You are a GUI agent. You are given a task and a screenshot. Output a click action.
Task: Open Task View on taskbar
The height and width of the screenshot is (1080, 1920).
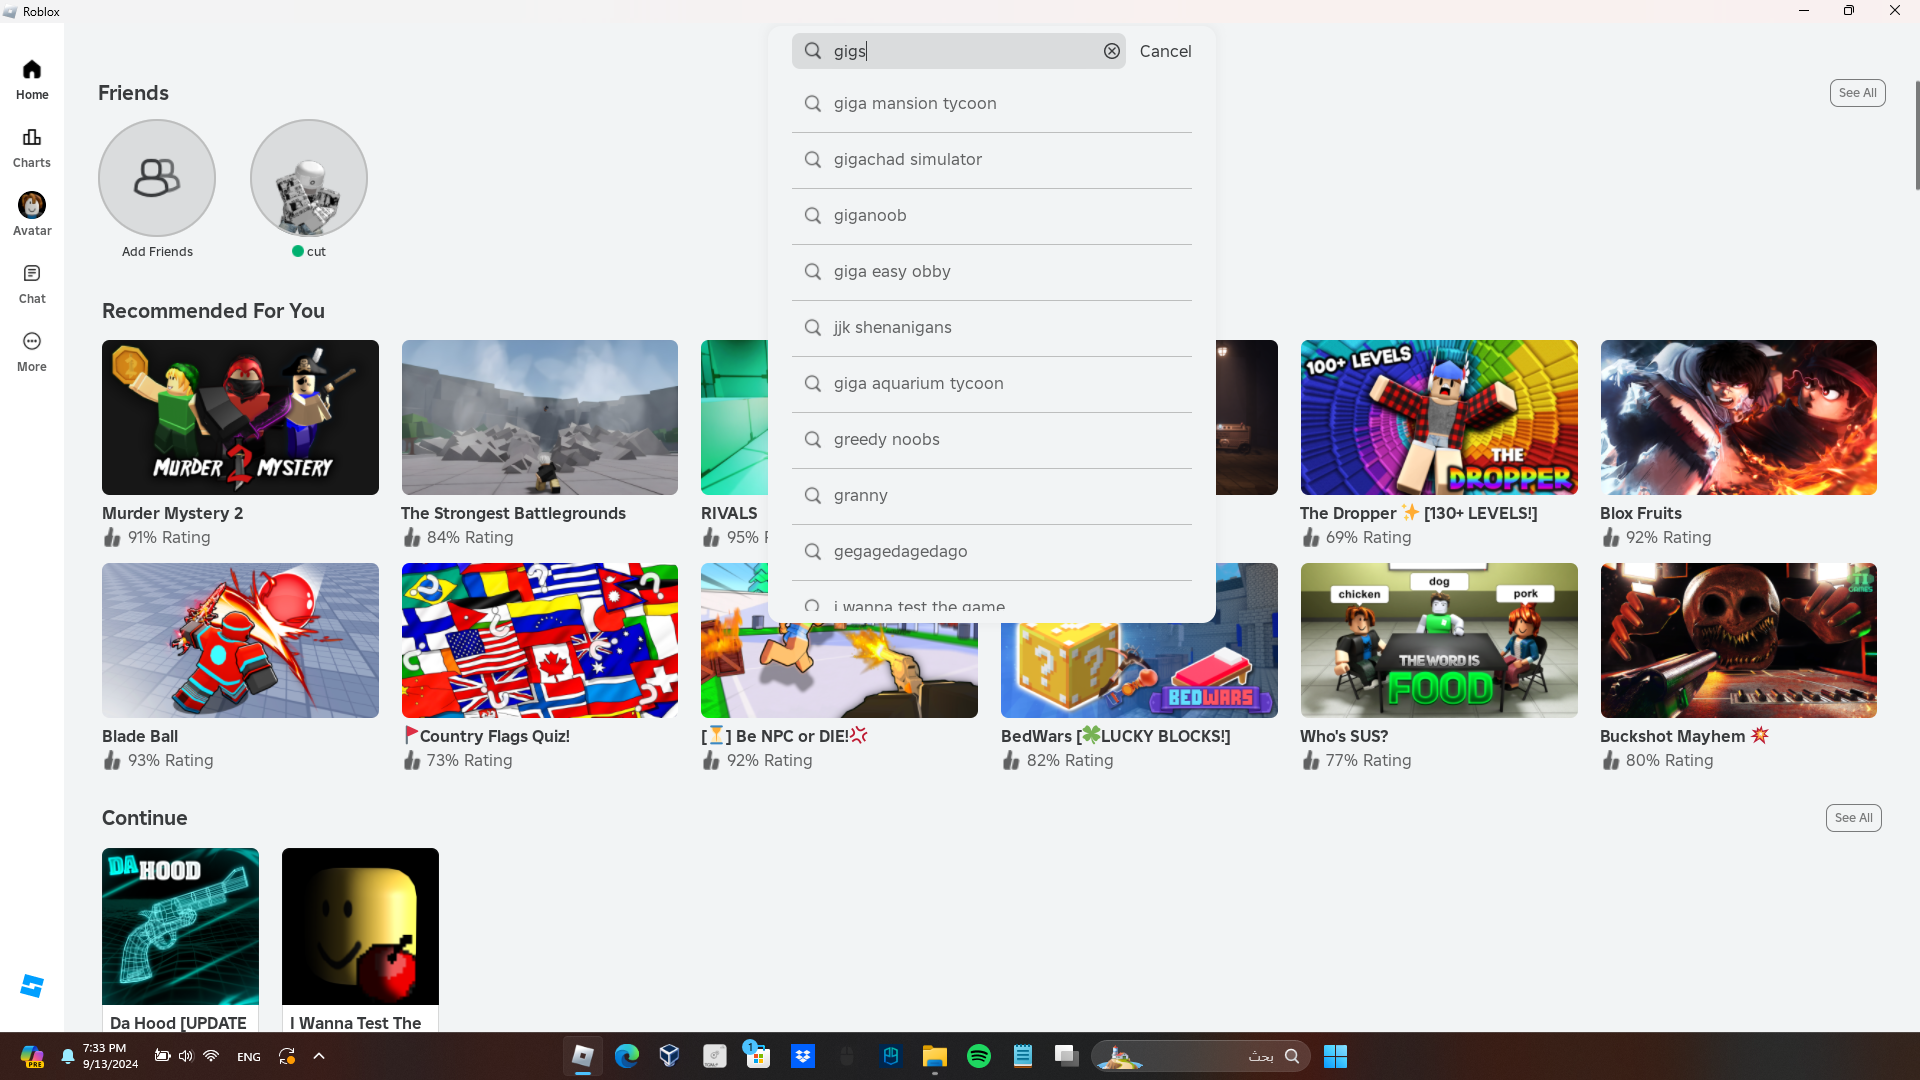[x=1066, y=1056]
